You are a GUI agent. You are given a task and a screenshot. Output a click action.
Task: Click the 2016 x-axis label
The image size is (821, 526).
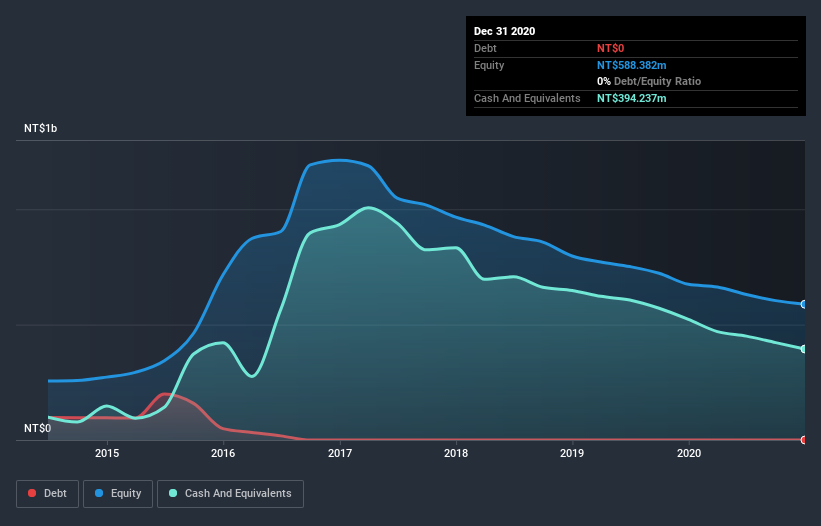point(223,453)
